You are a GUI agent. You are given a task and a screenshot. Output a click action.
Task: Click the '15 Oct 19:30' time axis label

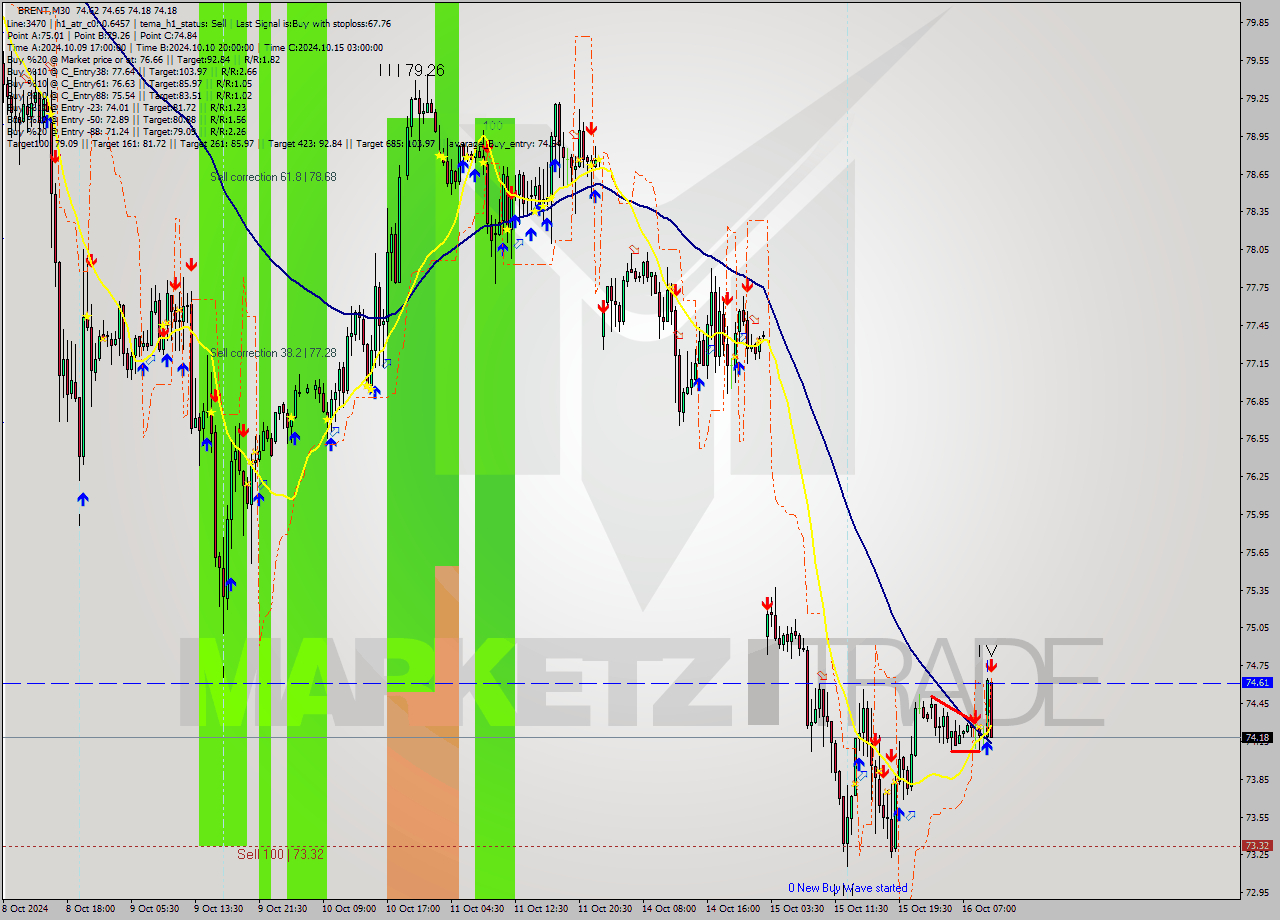pos(925,909)
